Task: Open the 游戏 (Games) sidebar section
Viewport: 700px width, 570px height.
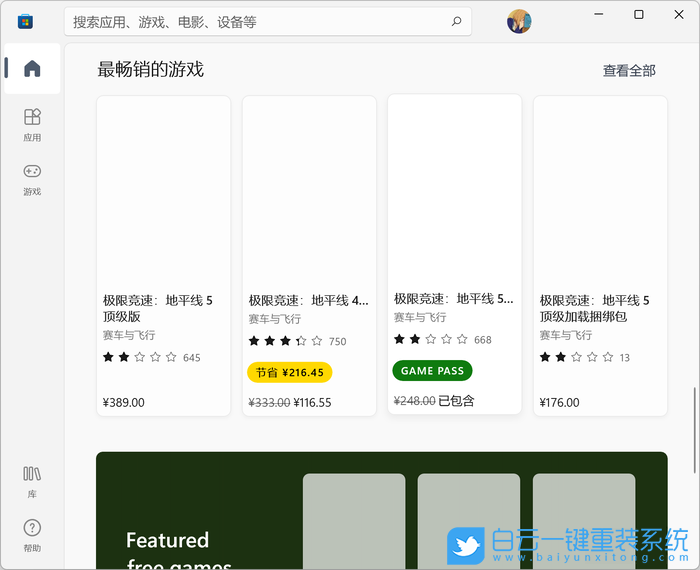Action: click(32, 180)
